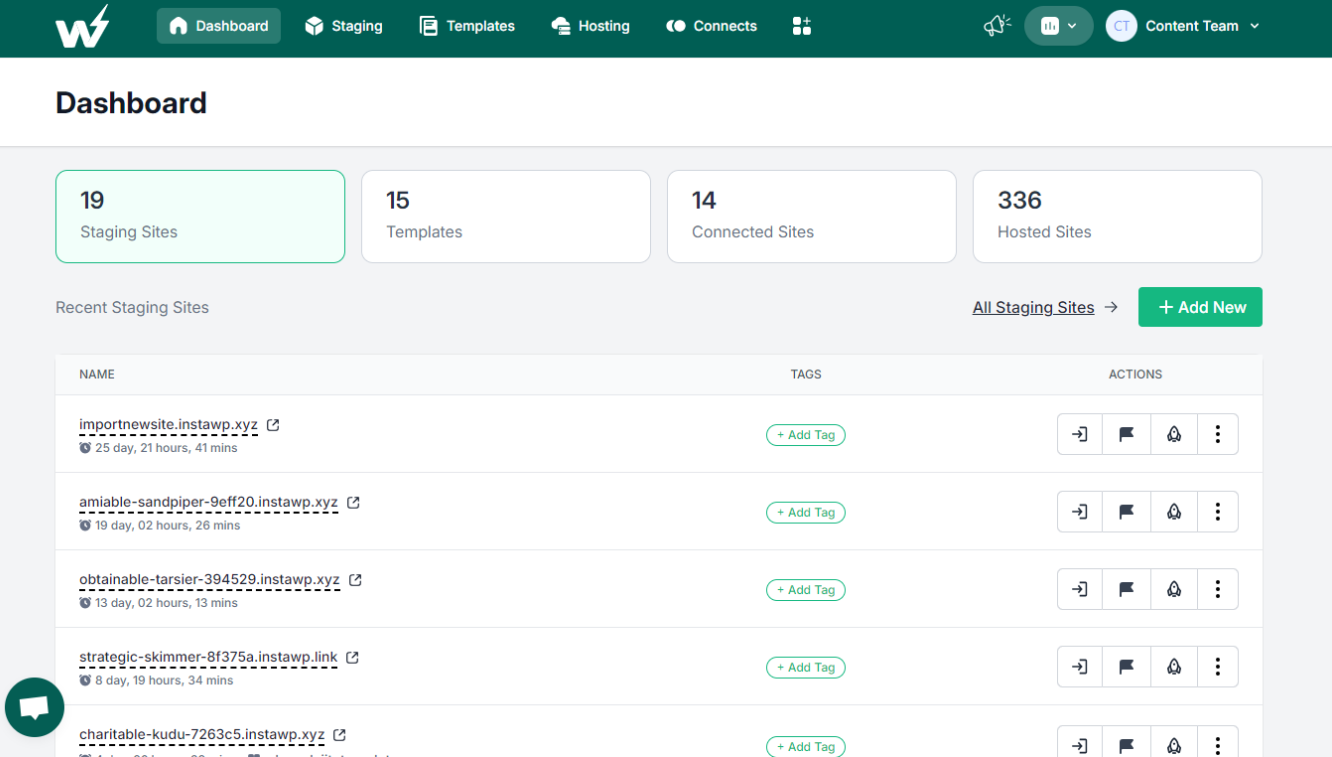Select the 19 Staging Sites card
Image resolution: width=1332 pixels, height=757 pixels.
200,216
